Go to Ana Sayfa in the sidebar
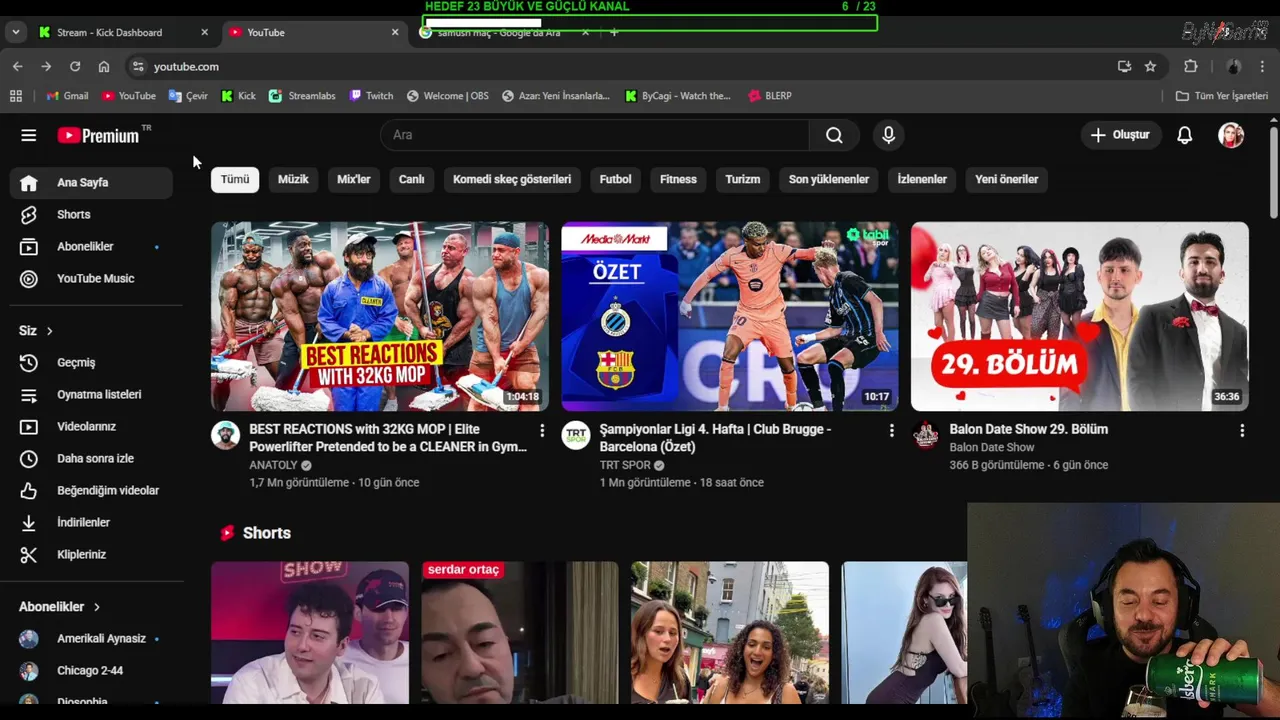This screenshot has width=1280, height=720. click(x=91, y=183)
